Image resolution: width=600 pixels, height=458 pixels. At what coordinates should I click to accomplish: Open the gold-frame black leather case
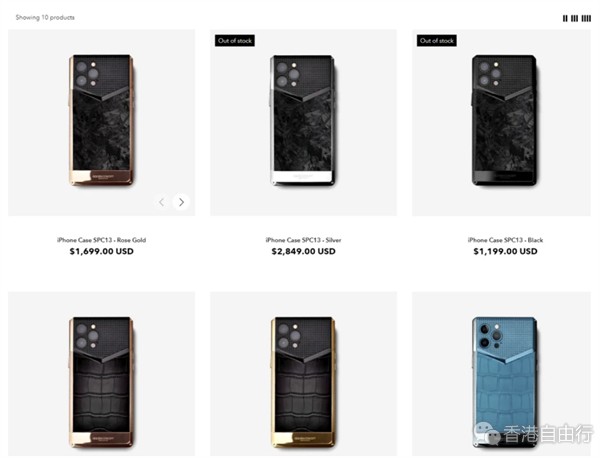tap(303, 382)
